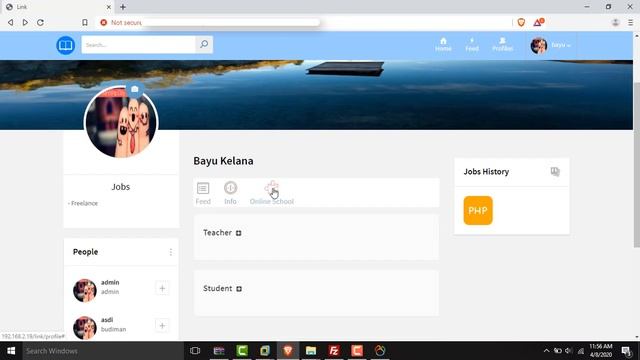Switch to the Info profile tab
Screen dimensions: 640x360
click(230, 193)
